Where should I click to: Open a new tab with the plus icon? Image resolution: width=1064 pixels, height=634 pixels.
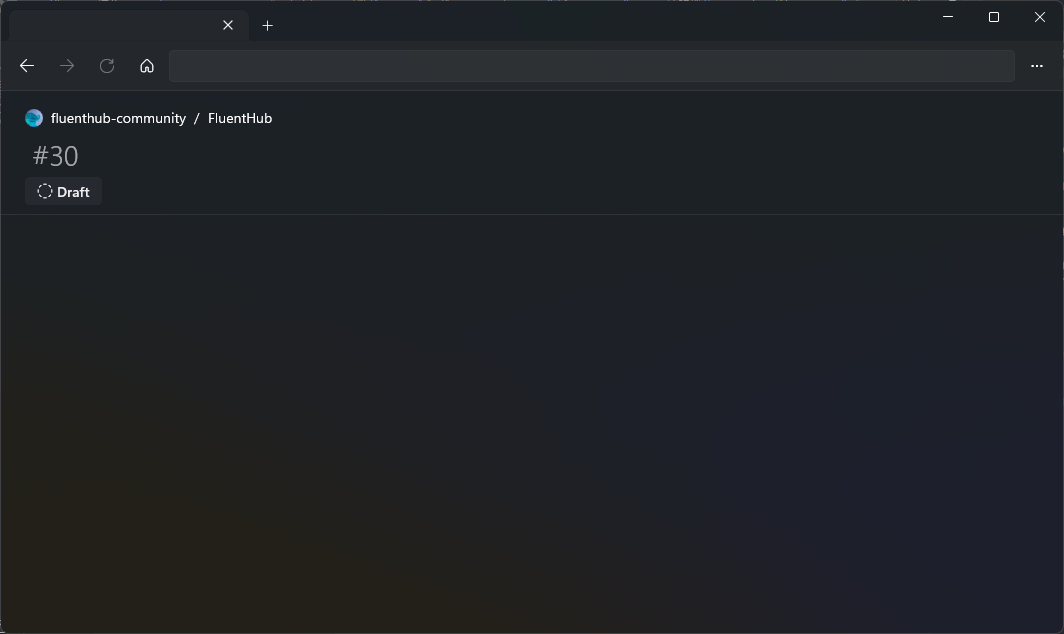267,25
